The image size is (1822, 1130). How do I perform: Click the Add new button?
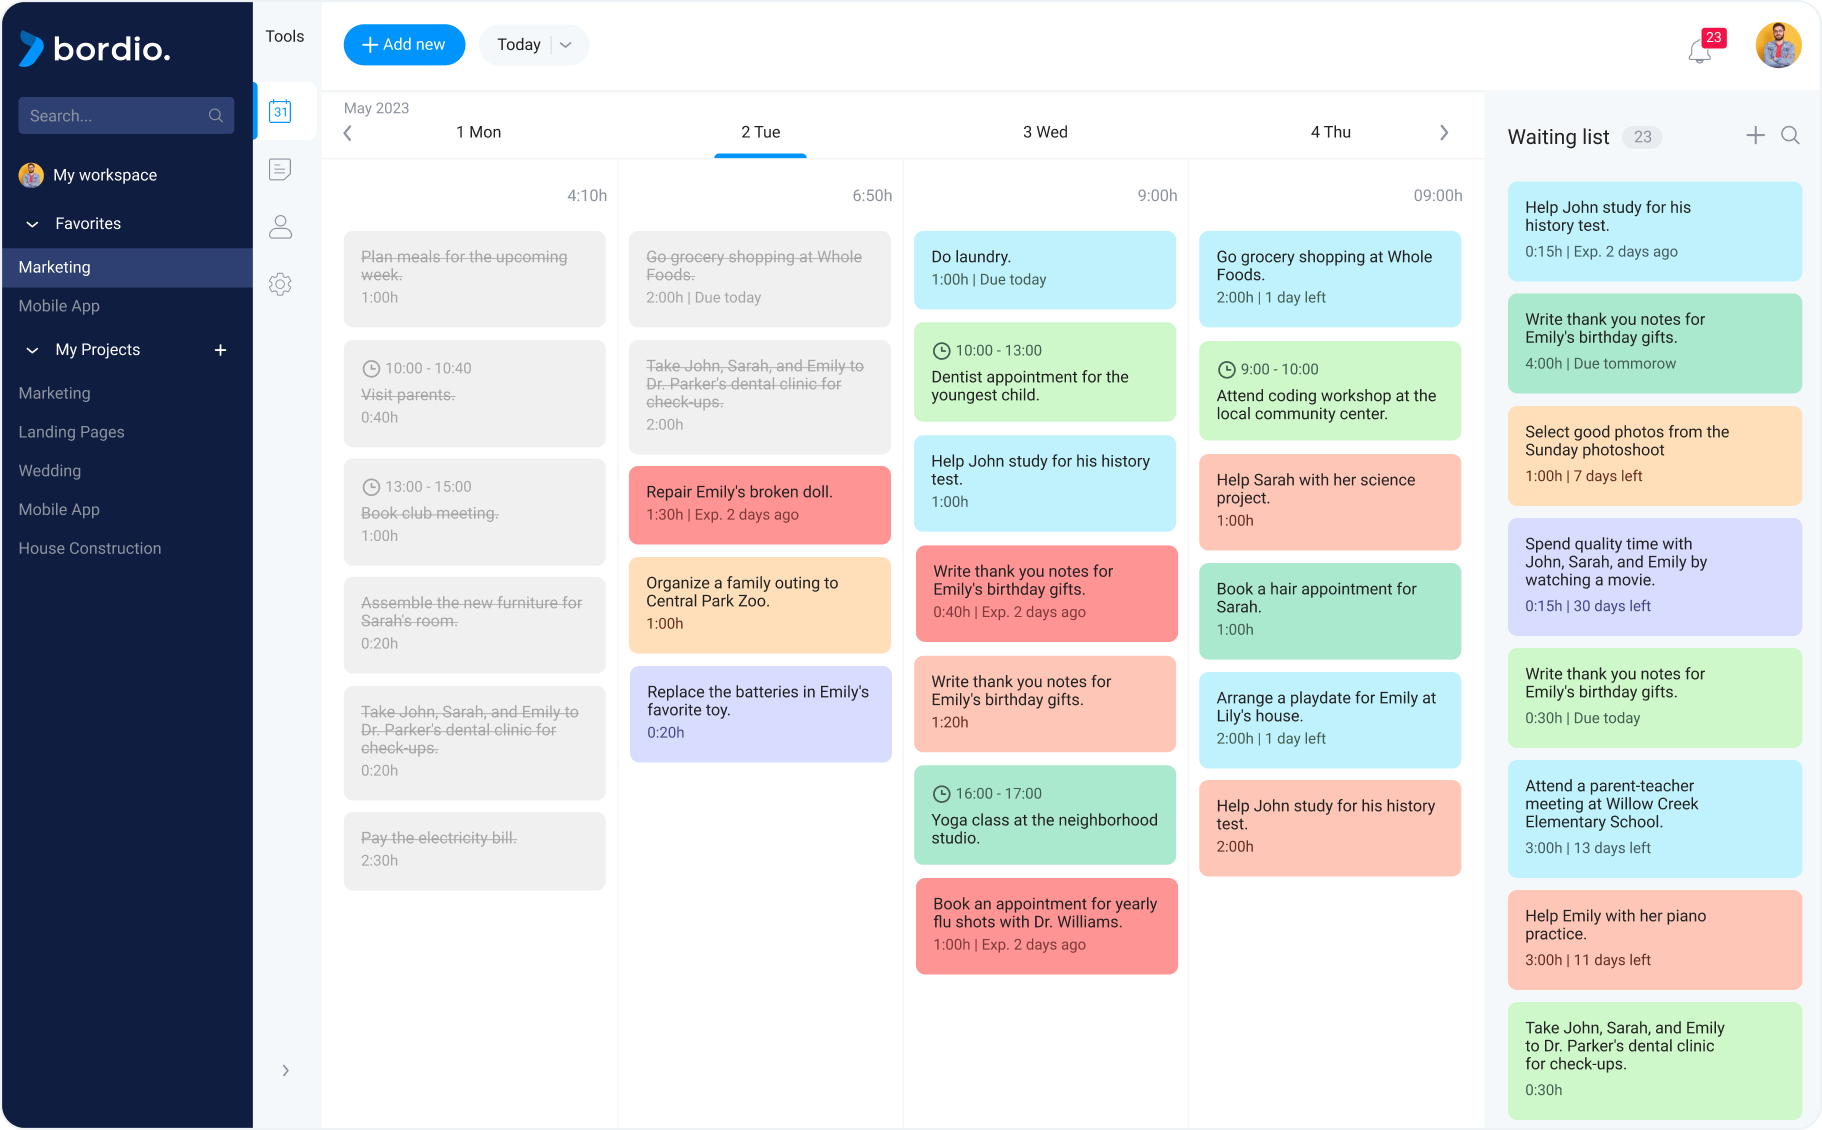point(404,45)
